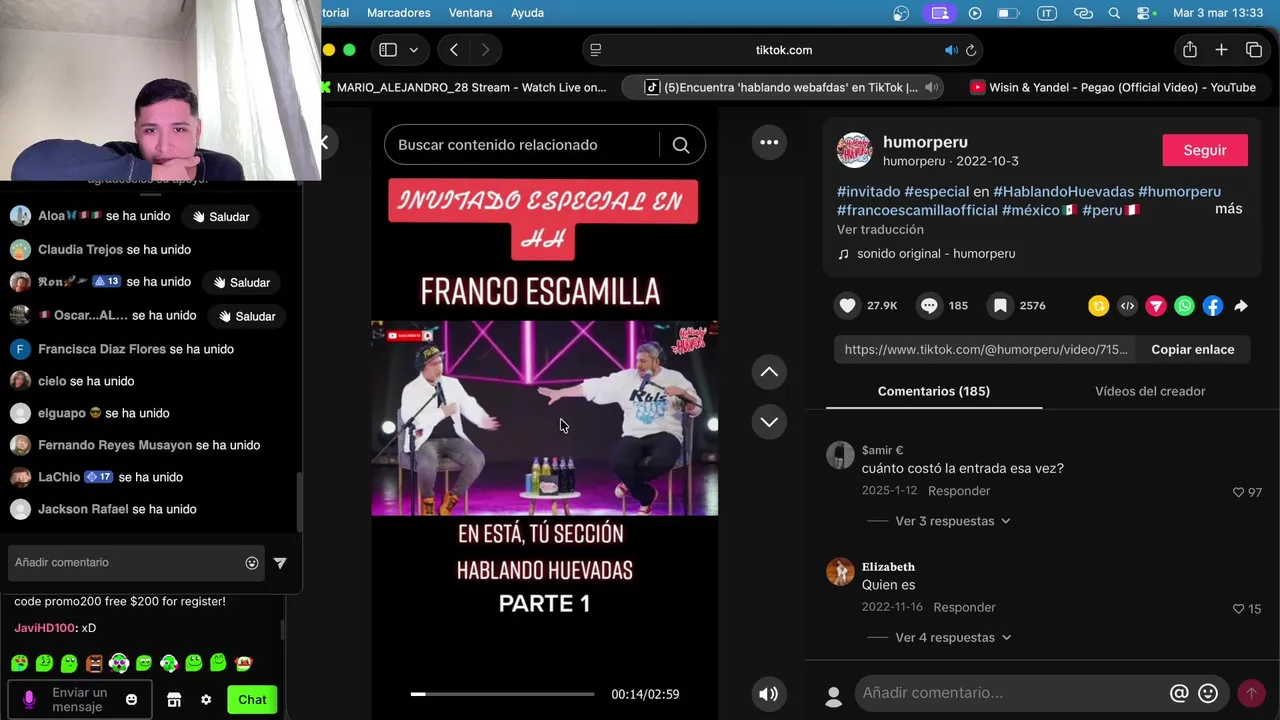Expand the sidebar options chevron in Safari
1280x720 pixels.
(413, 50)
